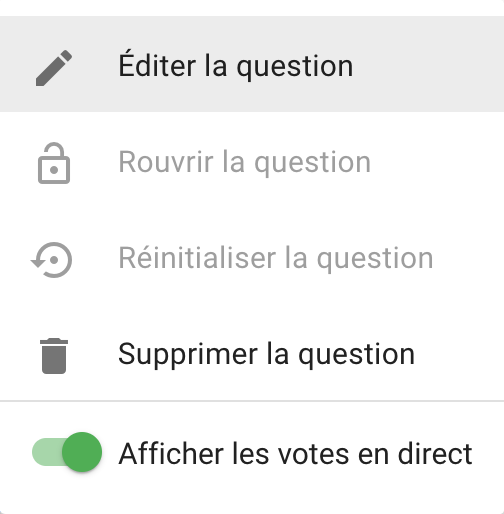This screenshot has height=514, width=504.
Task: Click the greyed-out word Réinitialiser
Action: click(x=197, y=257)
